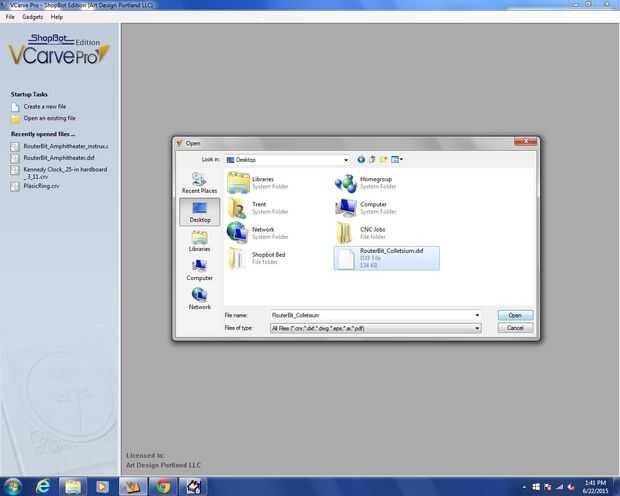Select the Libraries system folder in the file list

[258, 182]
